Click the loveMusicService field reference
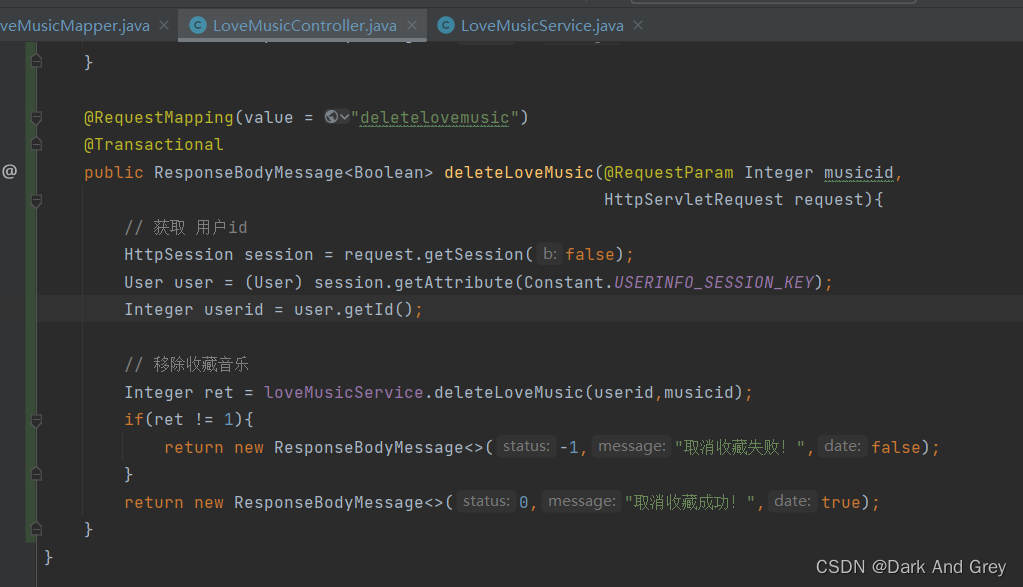Viewport: 1023px width, 587px height. pyautogui.click(x=344, y=392)
